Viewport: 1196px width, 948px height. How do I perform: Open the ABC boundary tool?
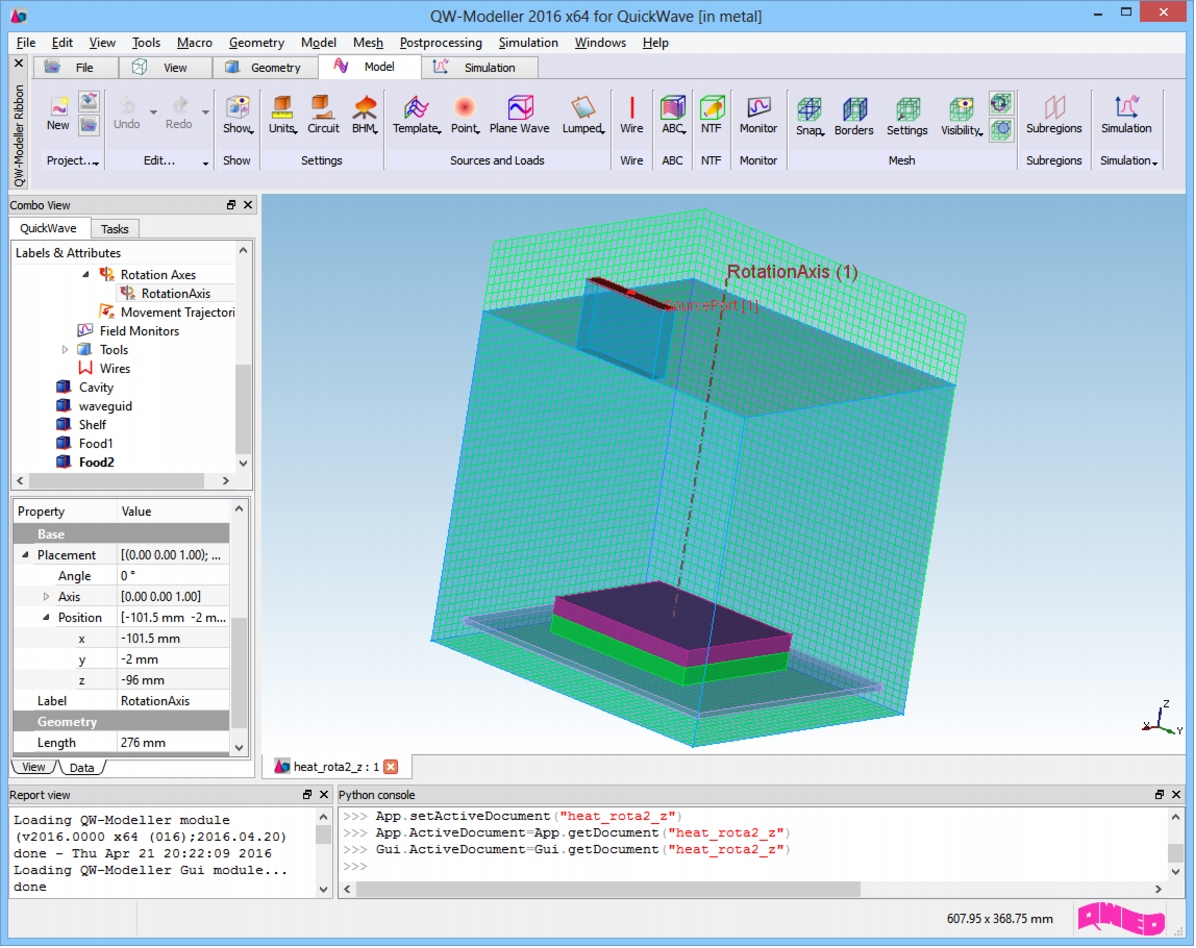[673, 115]
